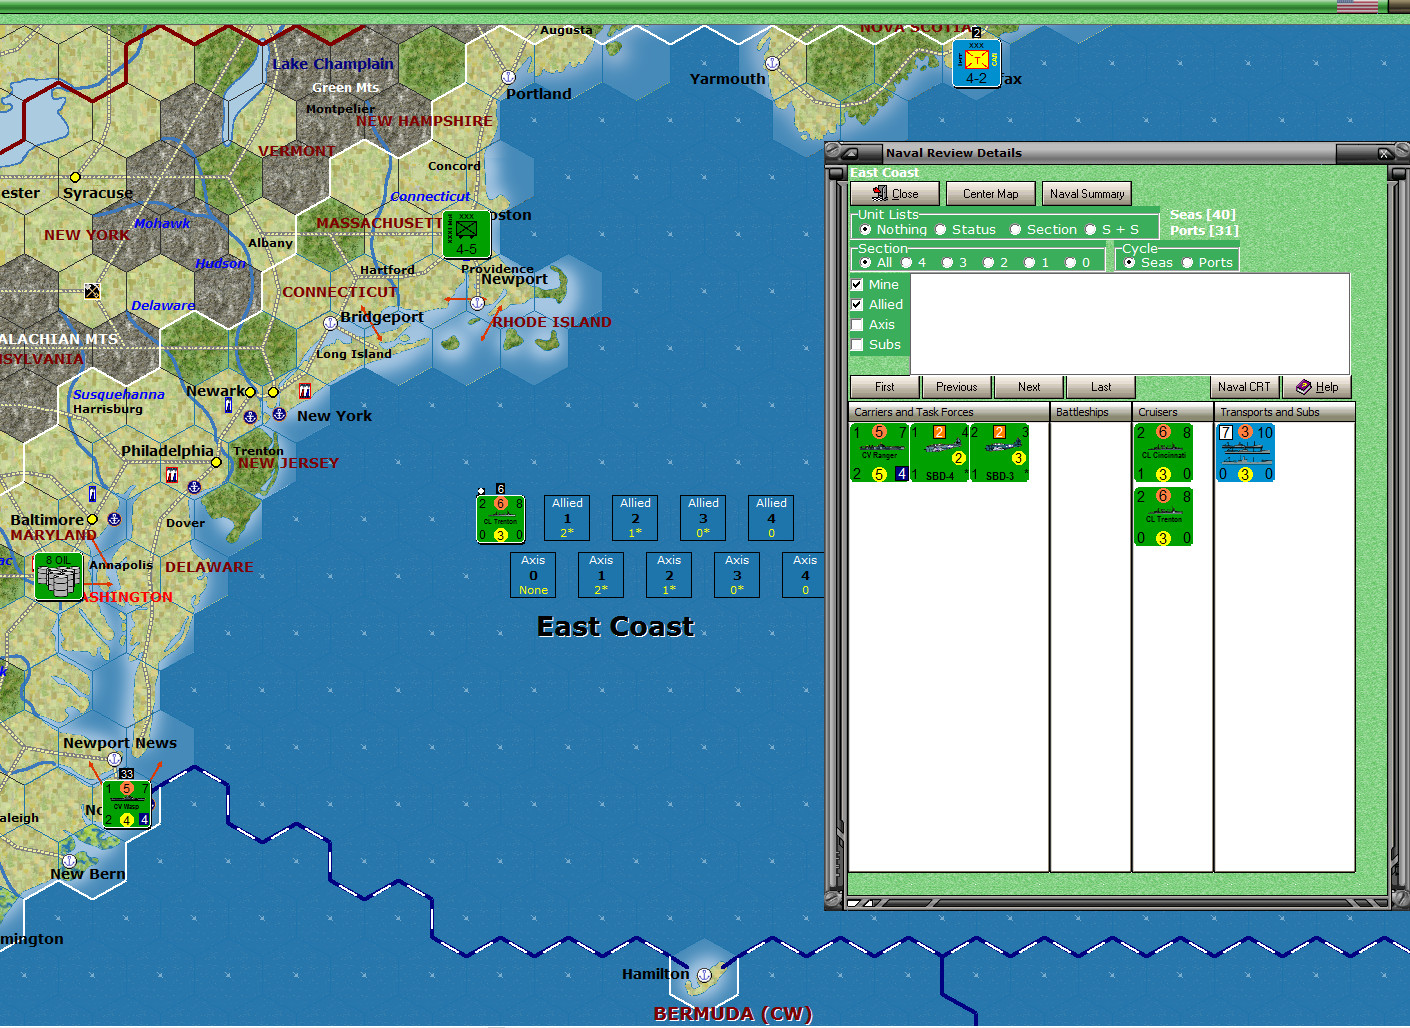The width and height of the screenshot is (1410, 1028).
Task: Click the Allied 1 sea box section
Action: click(567, 518)
